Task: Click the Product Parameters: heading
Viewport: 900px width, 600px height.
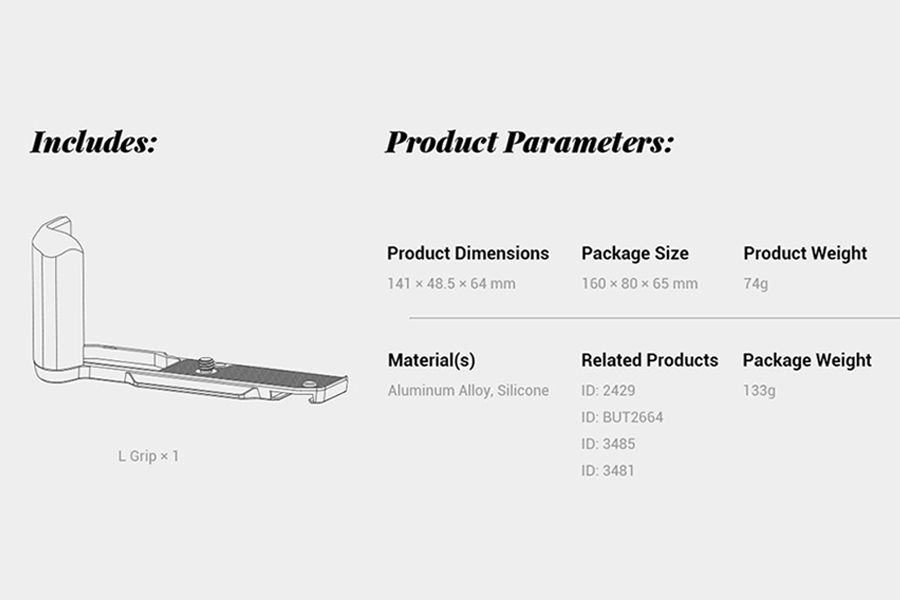Action: point(529,142)
